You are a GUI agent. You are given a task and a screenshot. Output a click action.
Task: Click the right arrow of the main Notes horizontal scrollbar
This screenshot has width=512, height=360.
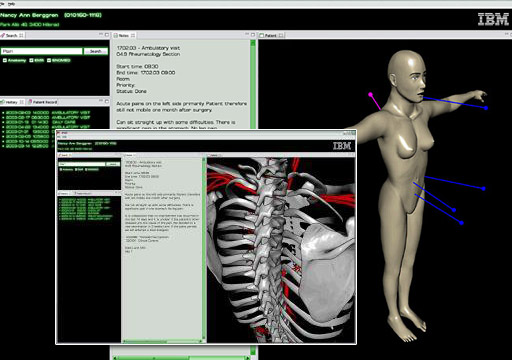(x=248, y=358)
